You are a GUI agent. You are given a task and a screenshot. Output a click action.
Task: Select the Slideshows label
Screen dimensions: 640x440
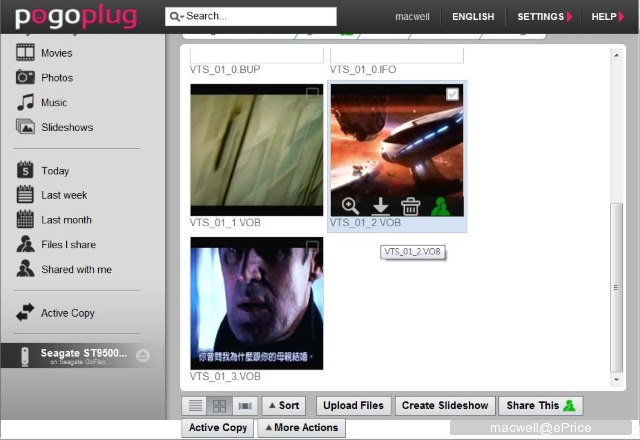[x=67, y=127]
